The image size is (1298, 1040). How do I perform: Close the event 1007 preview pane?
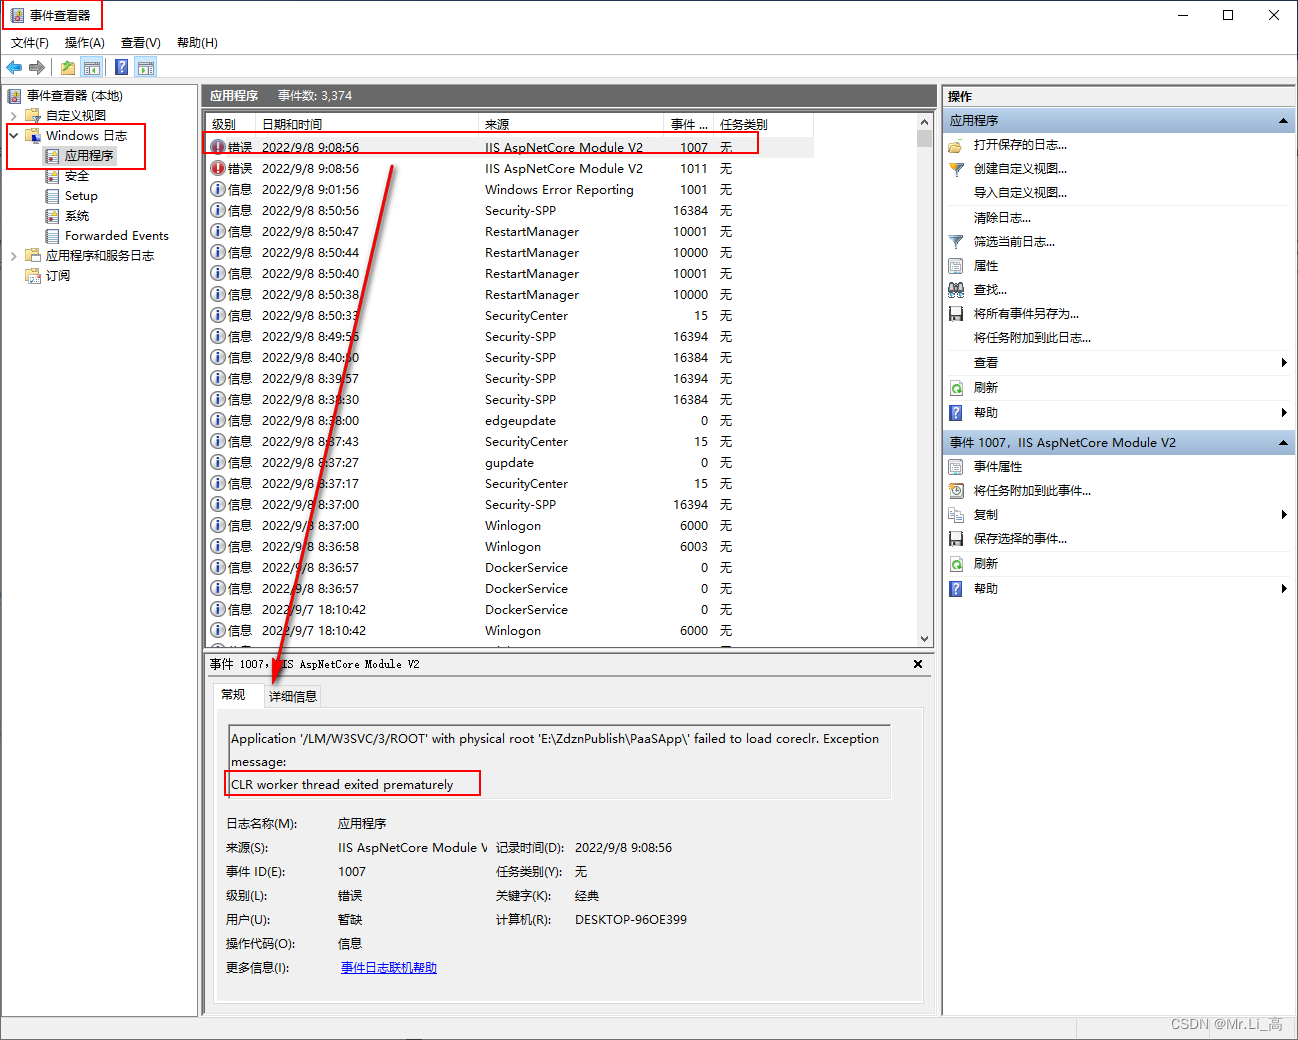point(918,664)
